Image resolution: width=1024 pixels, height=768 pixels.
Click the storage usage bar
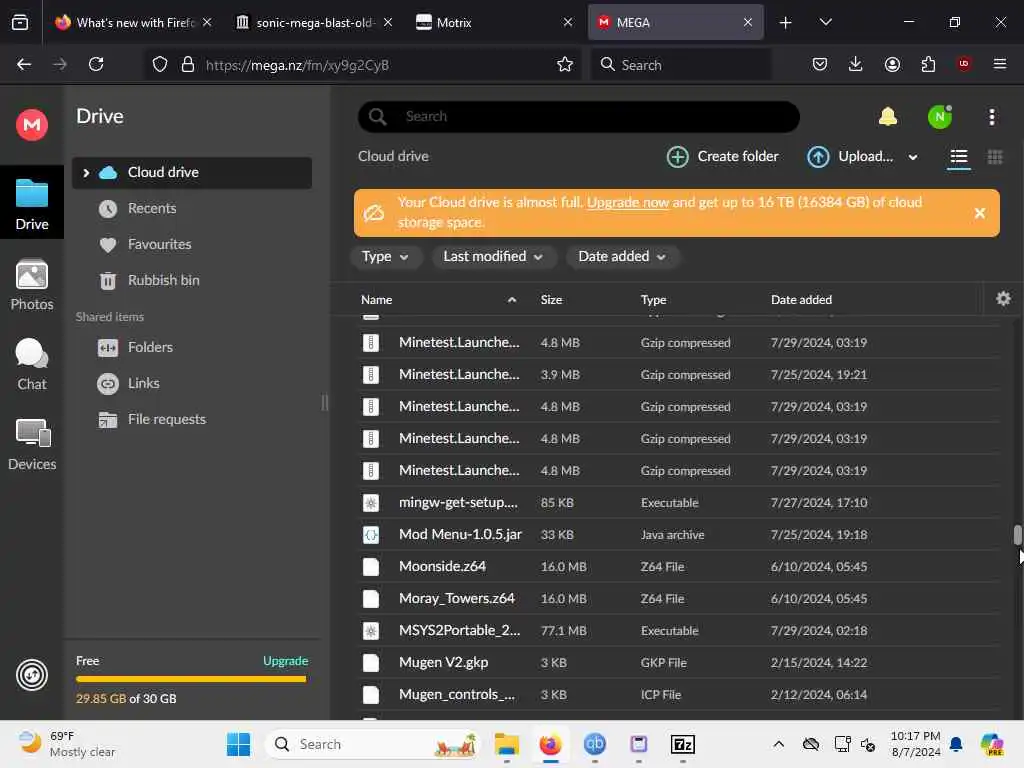(191, 679)
